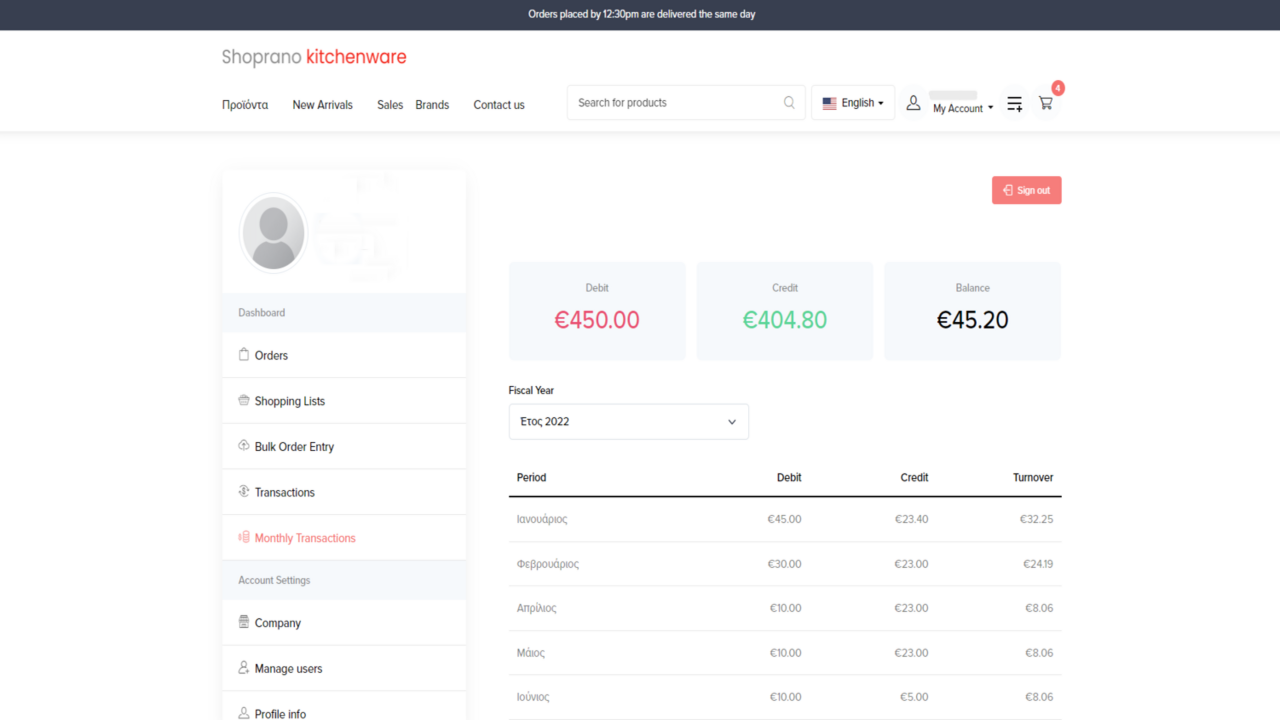This screenshot has height=720, width=1280.
Task: Click the Shopping Lists basket icon
Action: [243, 401]
